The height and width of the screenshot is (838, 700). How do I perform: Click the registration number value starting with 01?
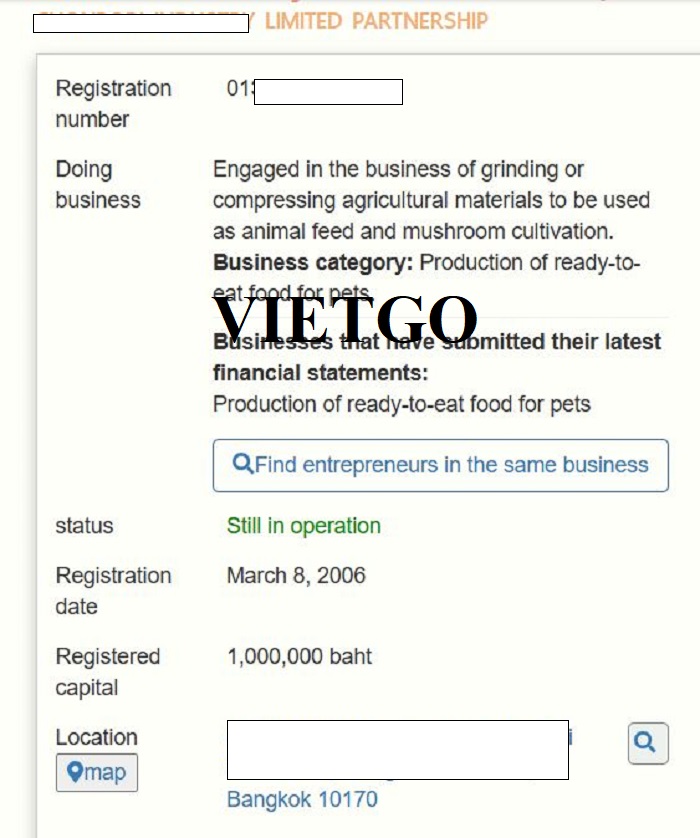236,89
